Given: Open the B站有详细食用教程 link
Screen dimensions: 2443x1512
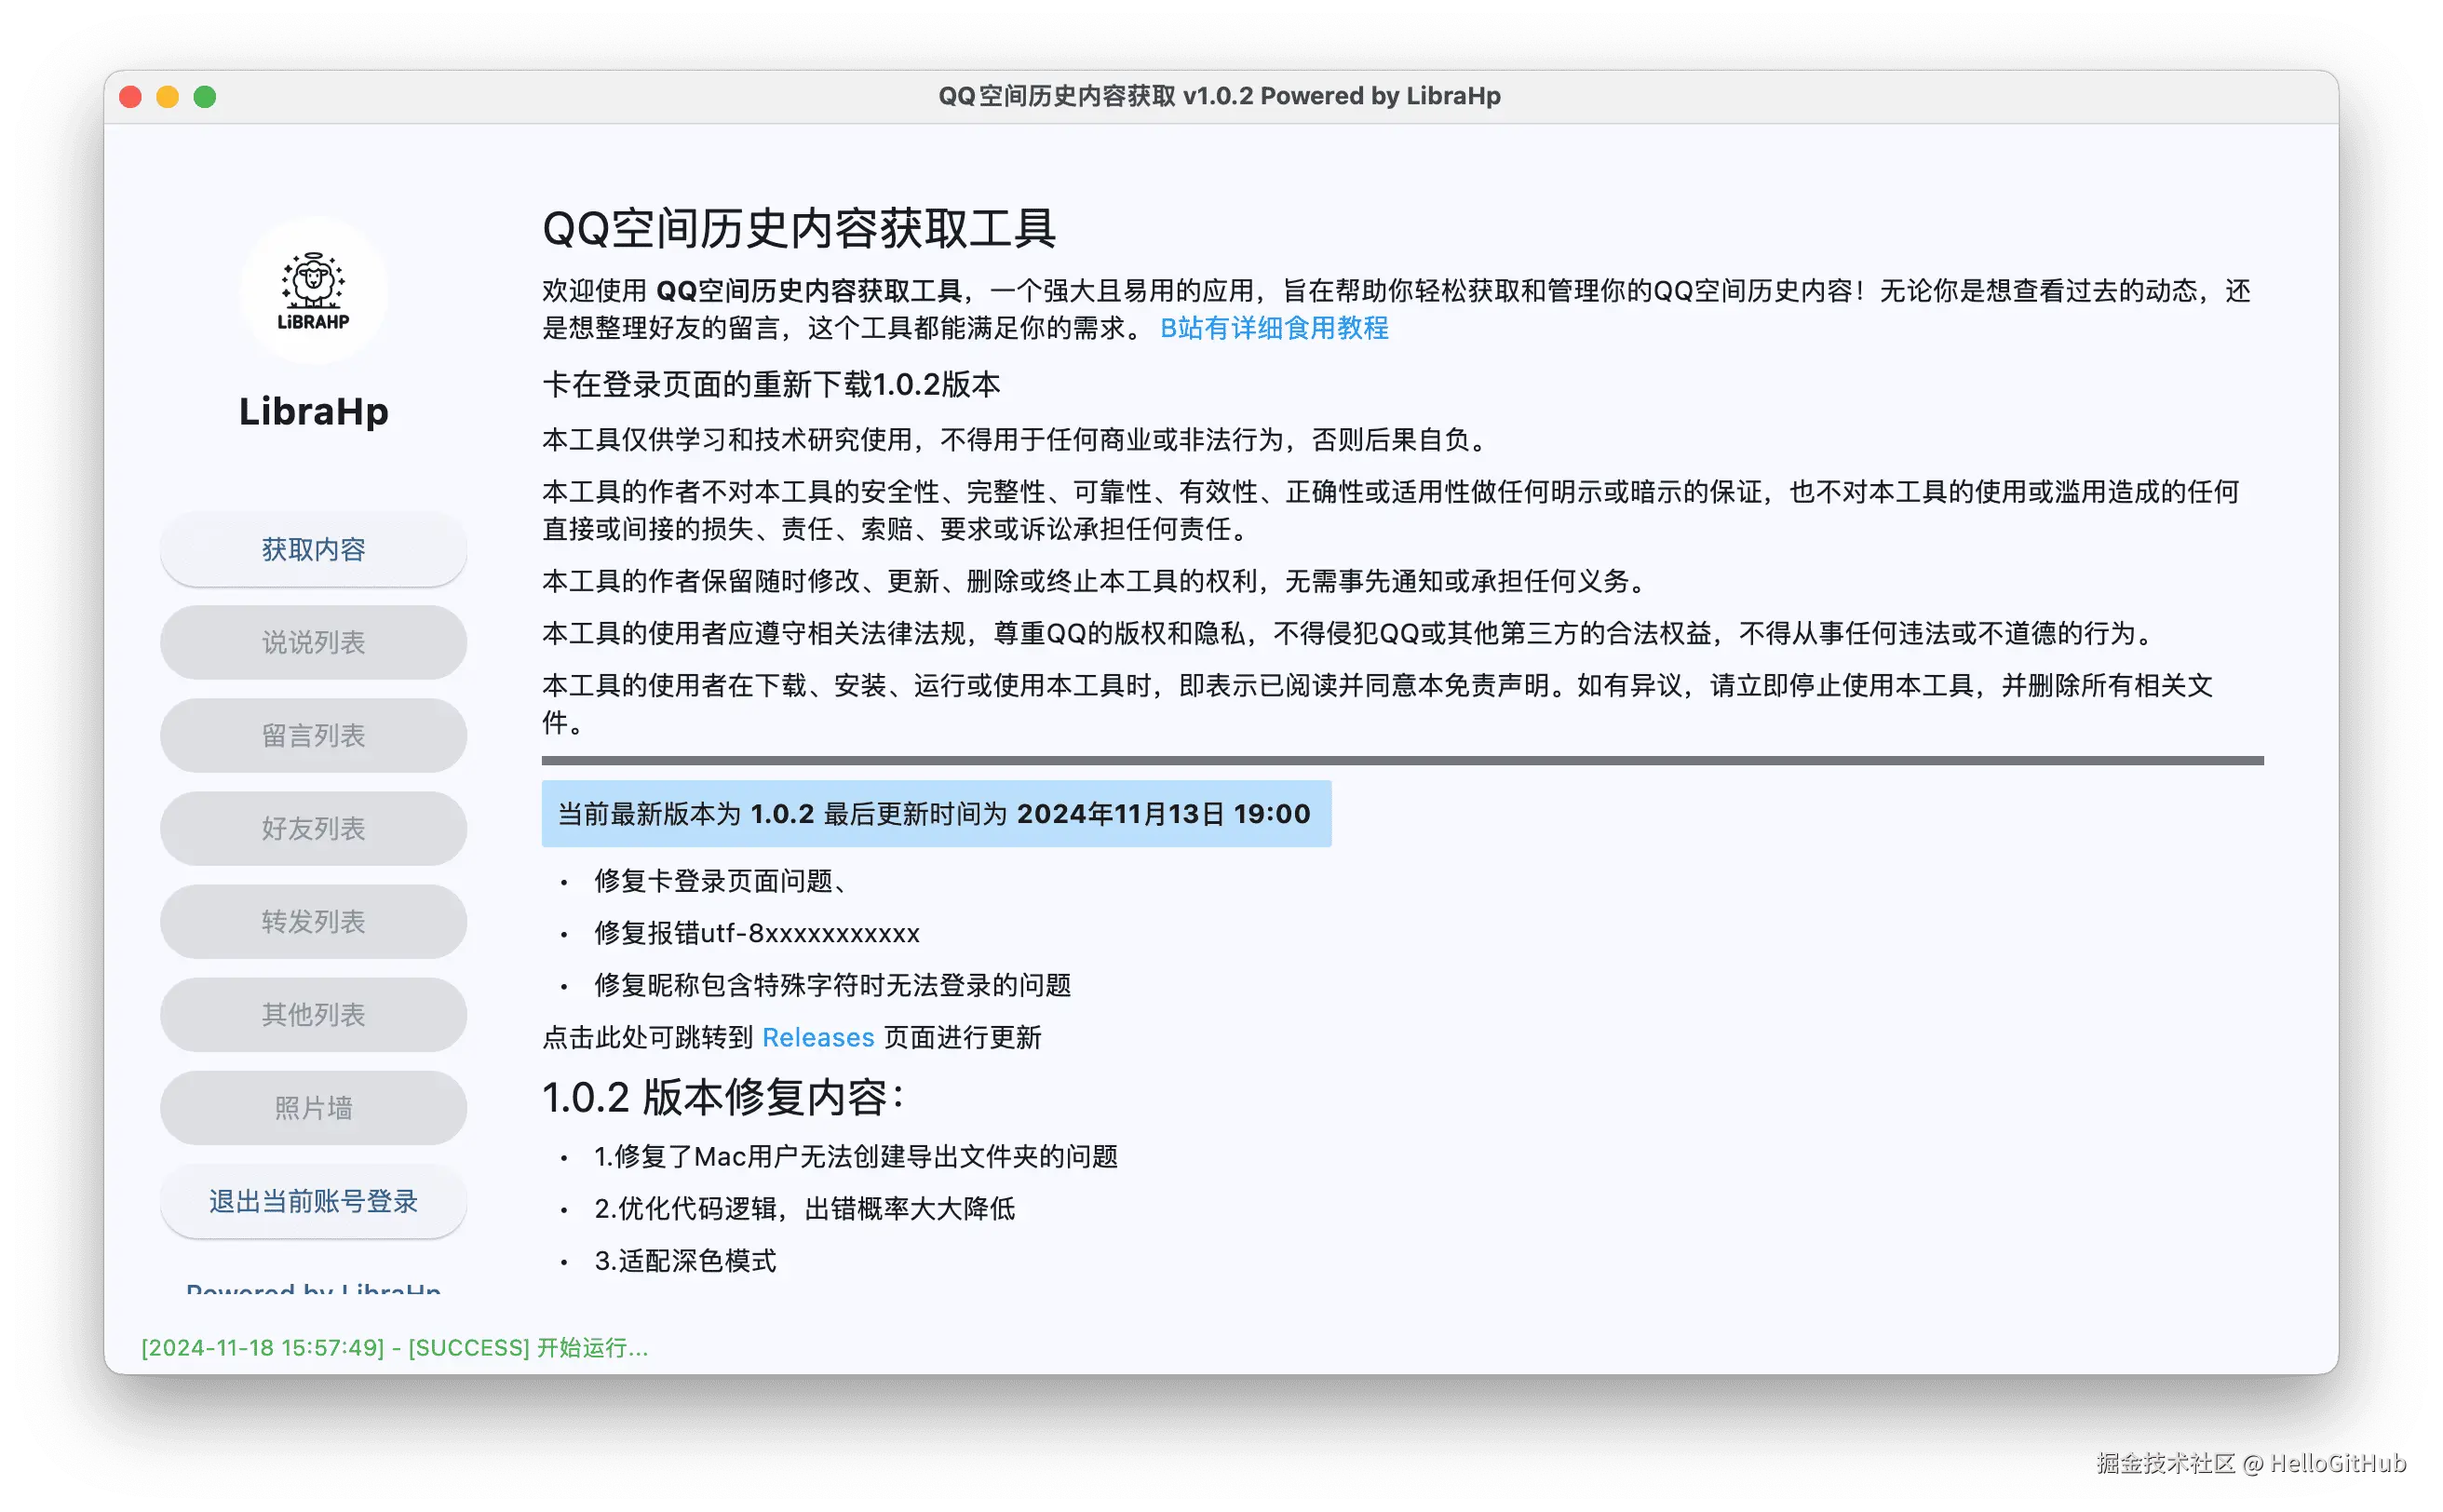Looking at the screenshot, I should (x=1273, y=328).
